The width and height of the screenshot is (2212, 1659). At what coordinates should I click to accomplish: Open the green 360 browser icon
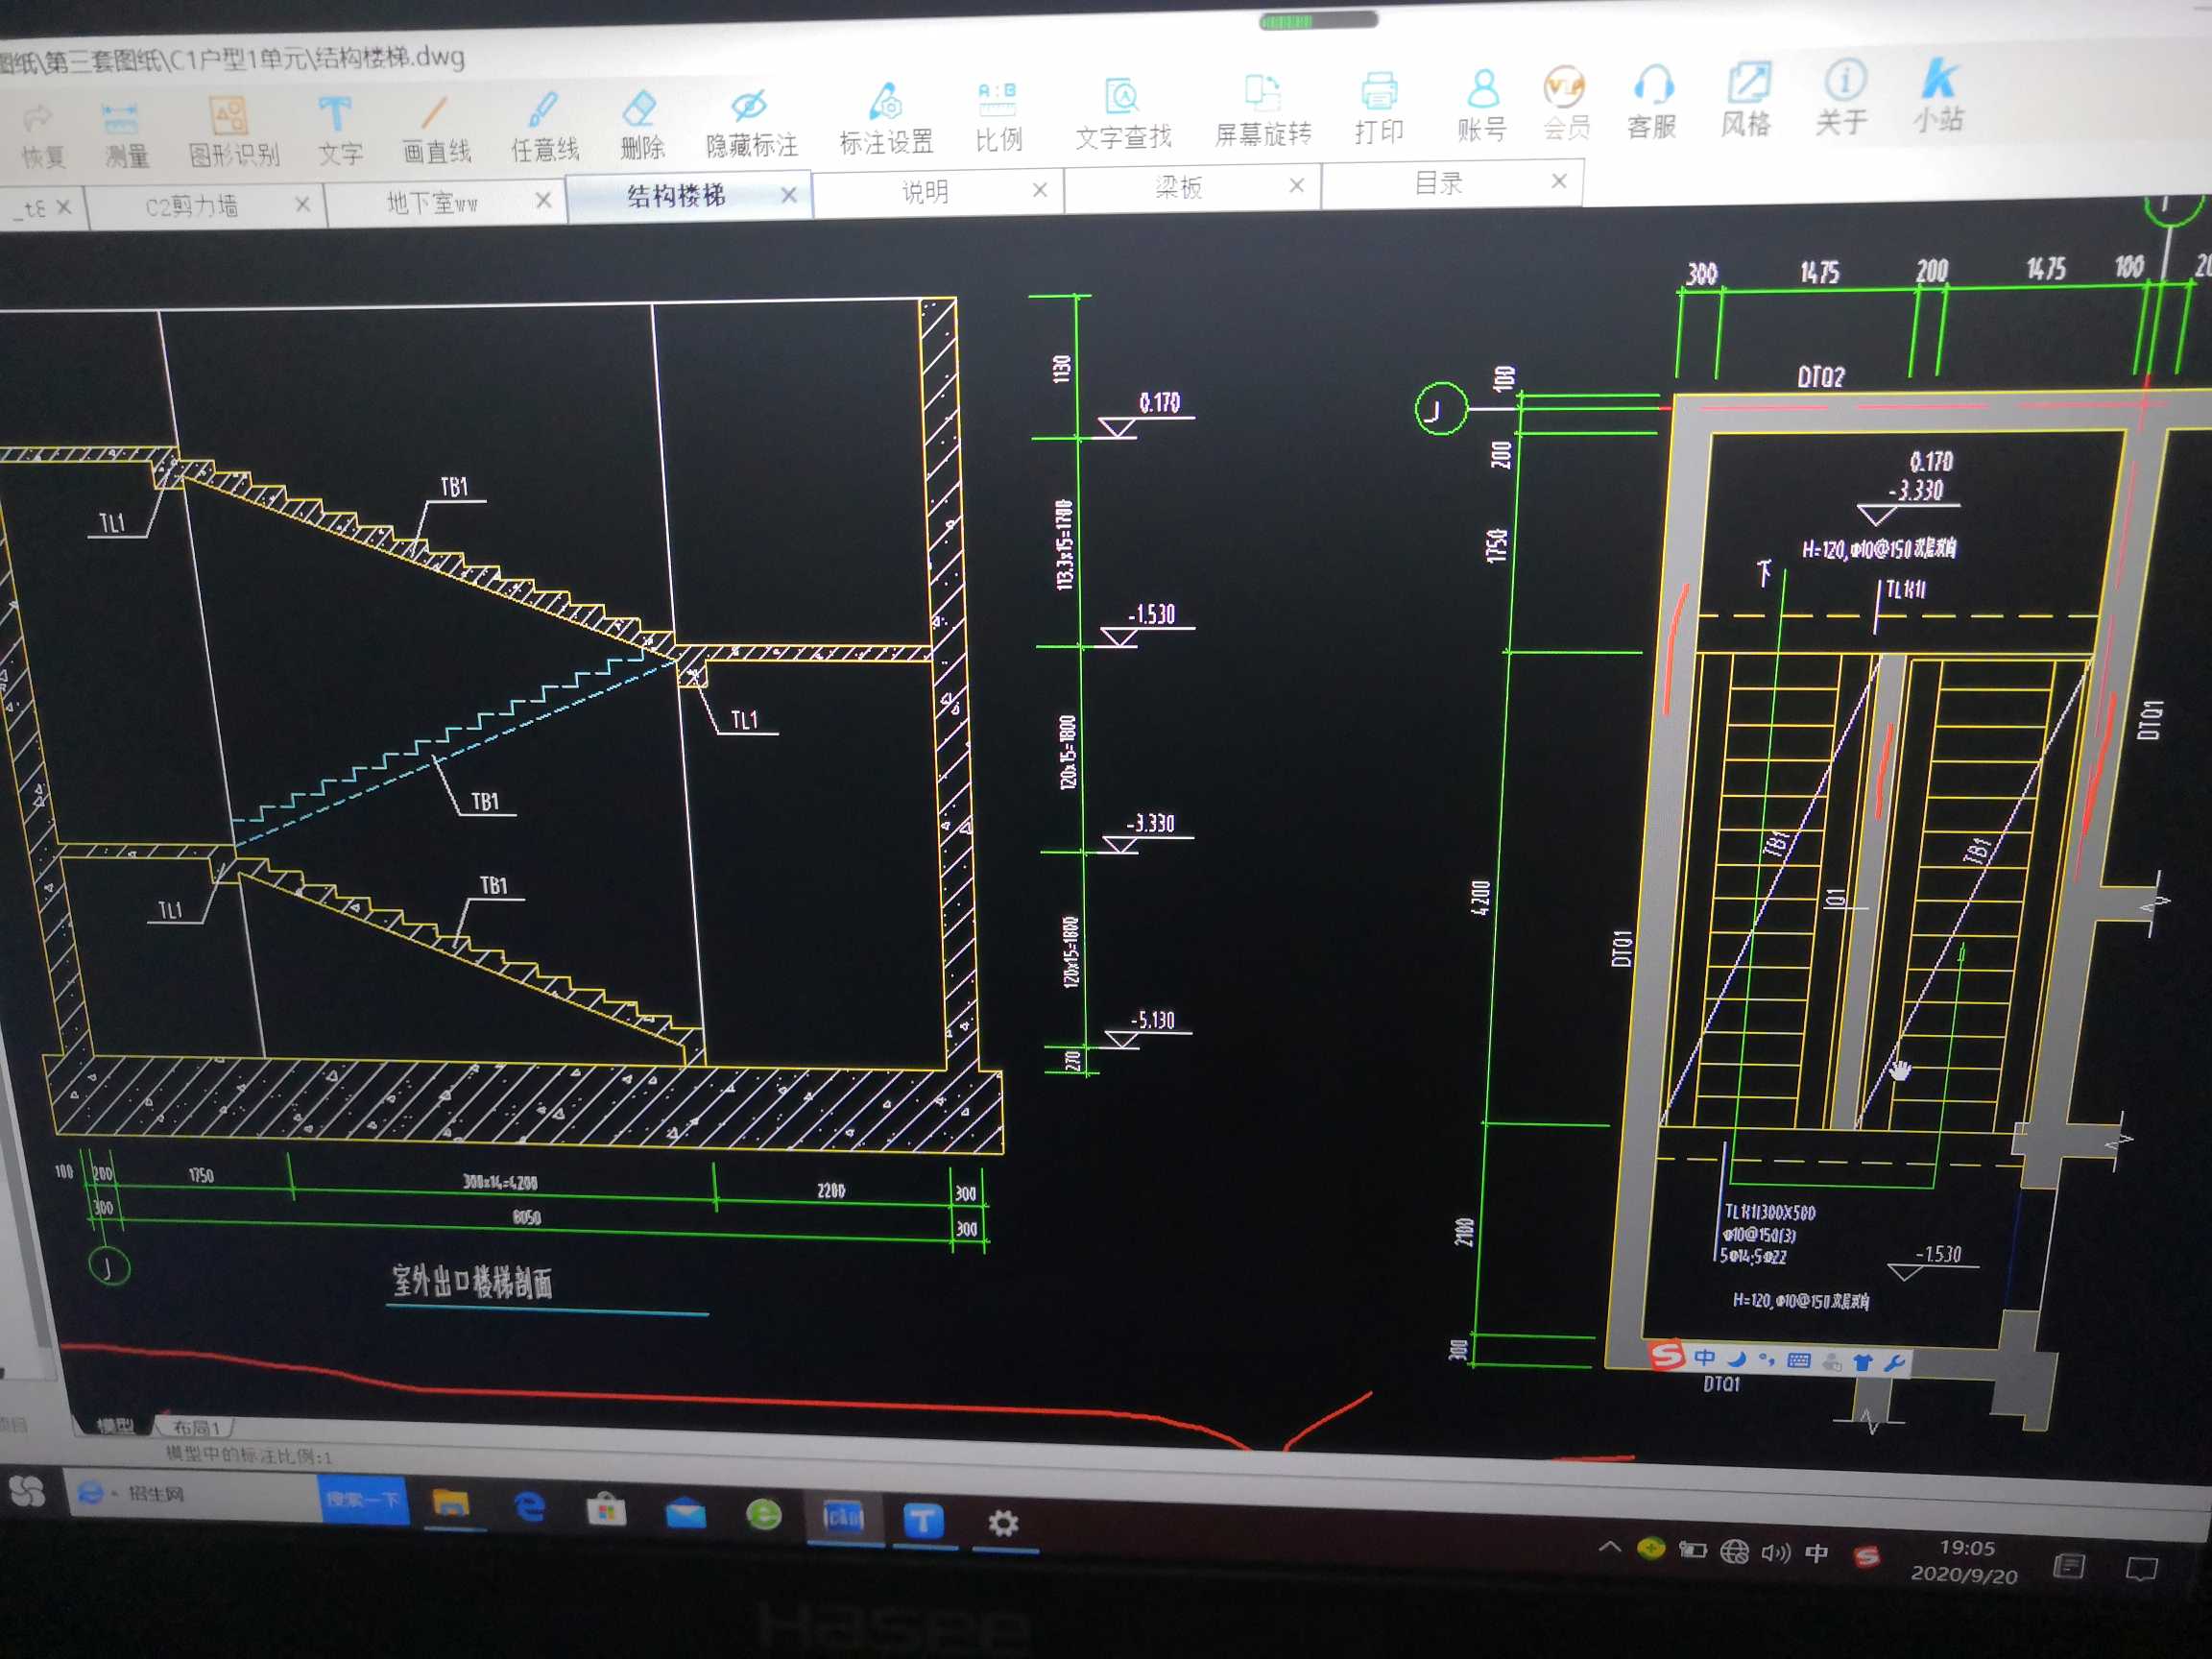[x=764, y=1515]
